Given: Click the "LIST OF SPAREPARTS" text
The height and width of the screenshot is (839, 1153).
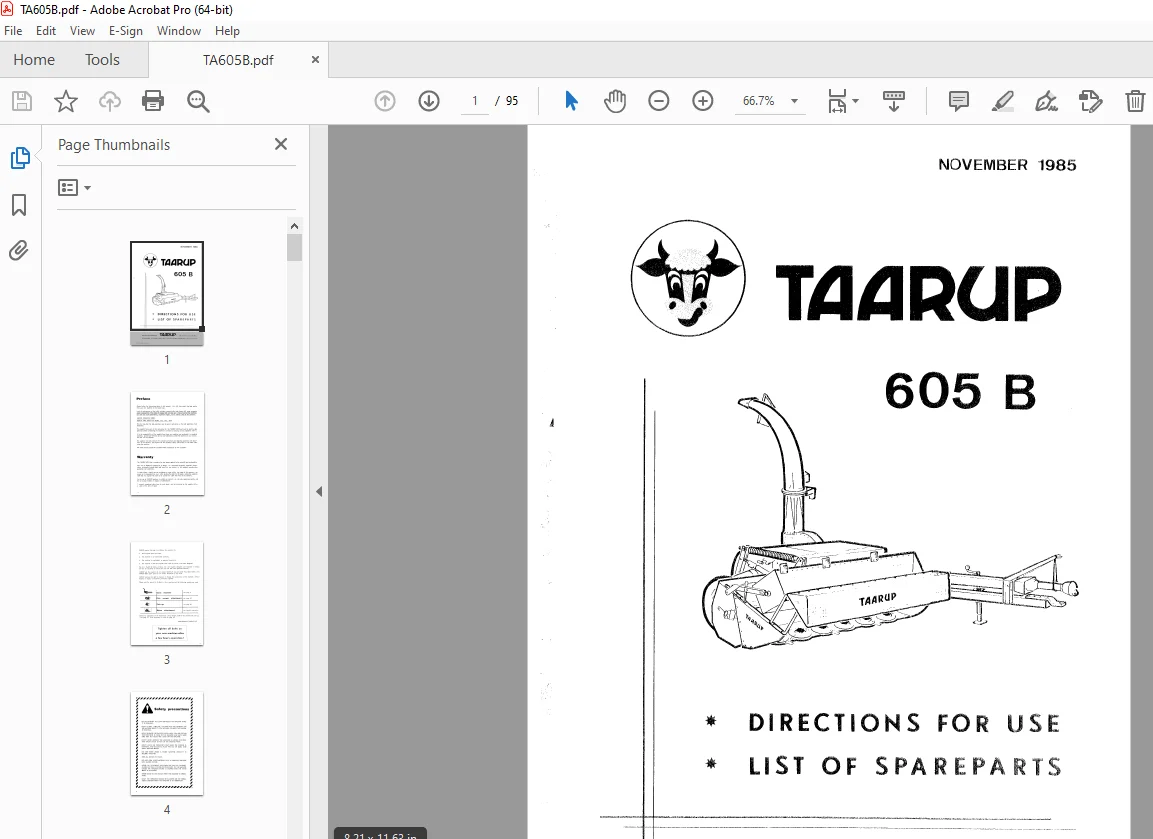Looking at the screenshot, I should pyautogui.click(x=905, y=766).
